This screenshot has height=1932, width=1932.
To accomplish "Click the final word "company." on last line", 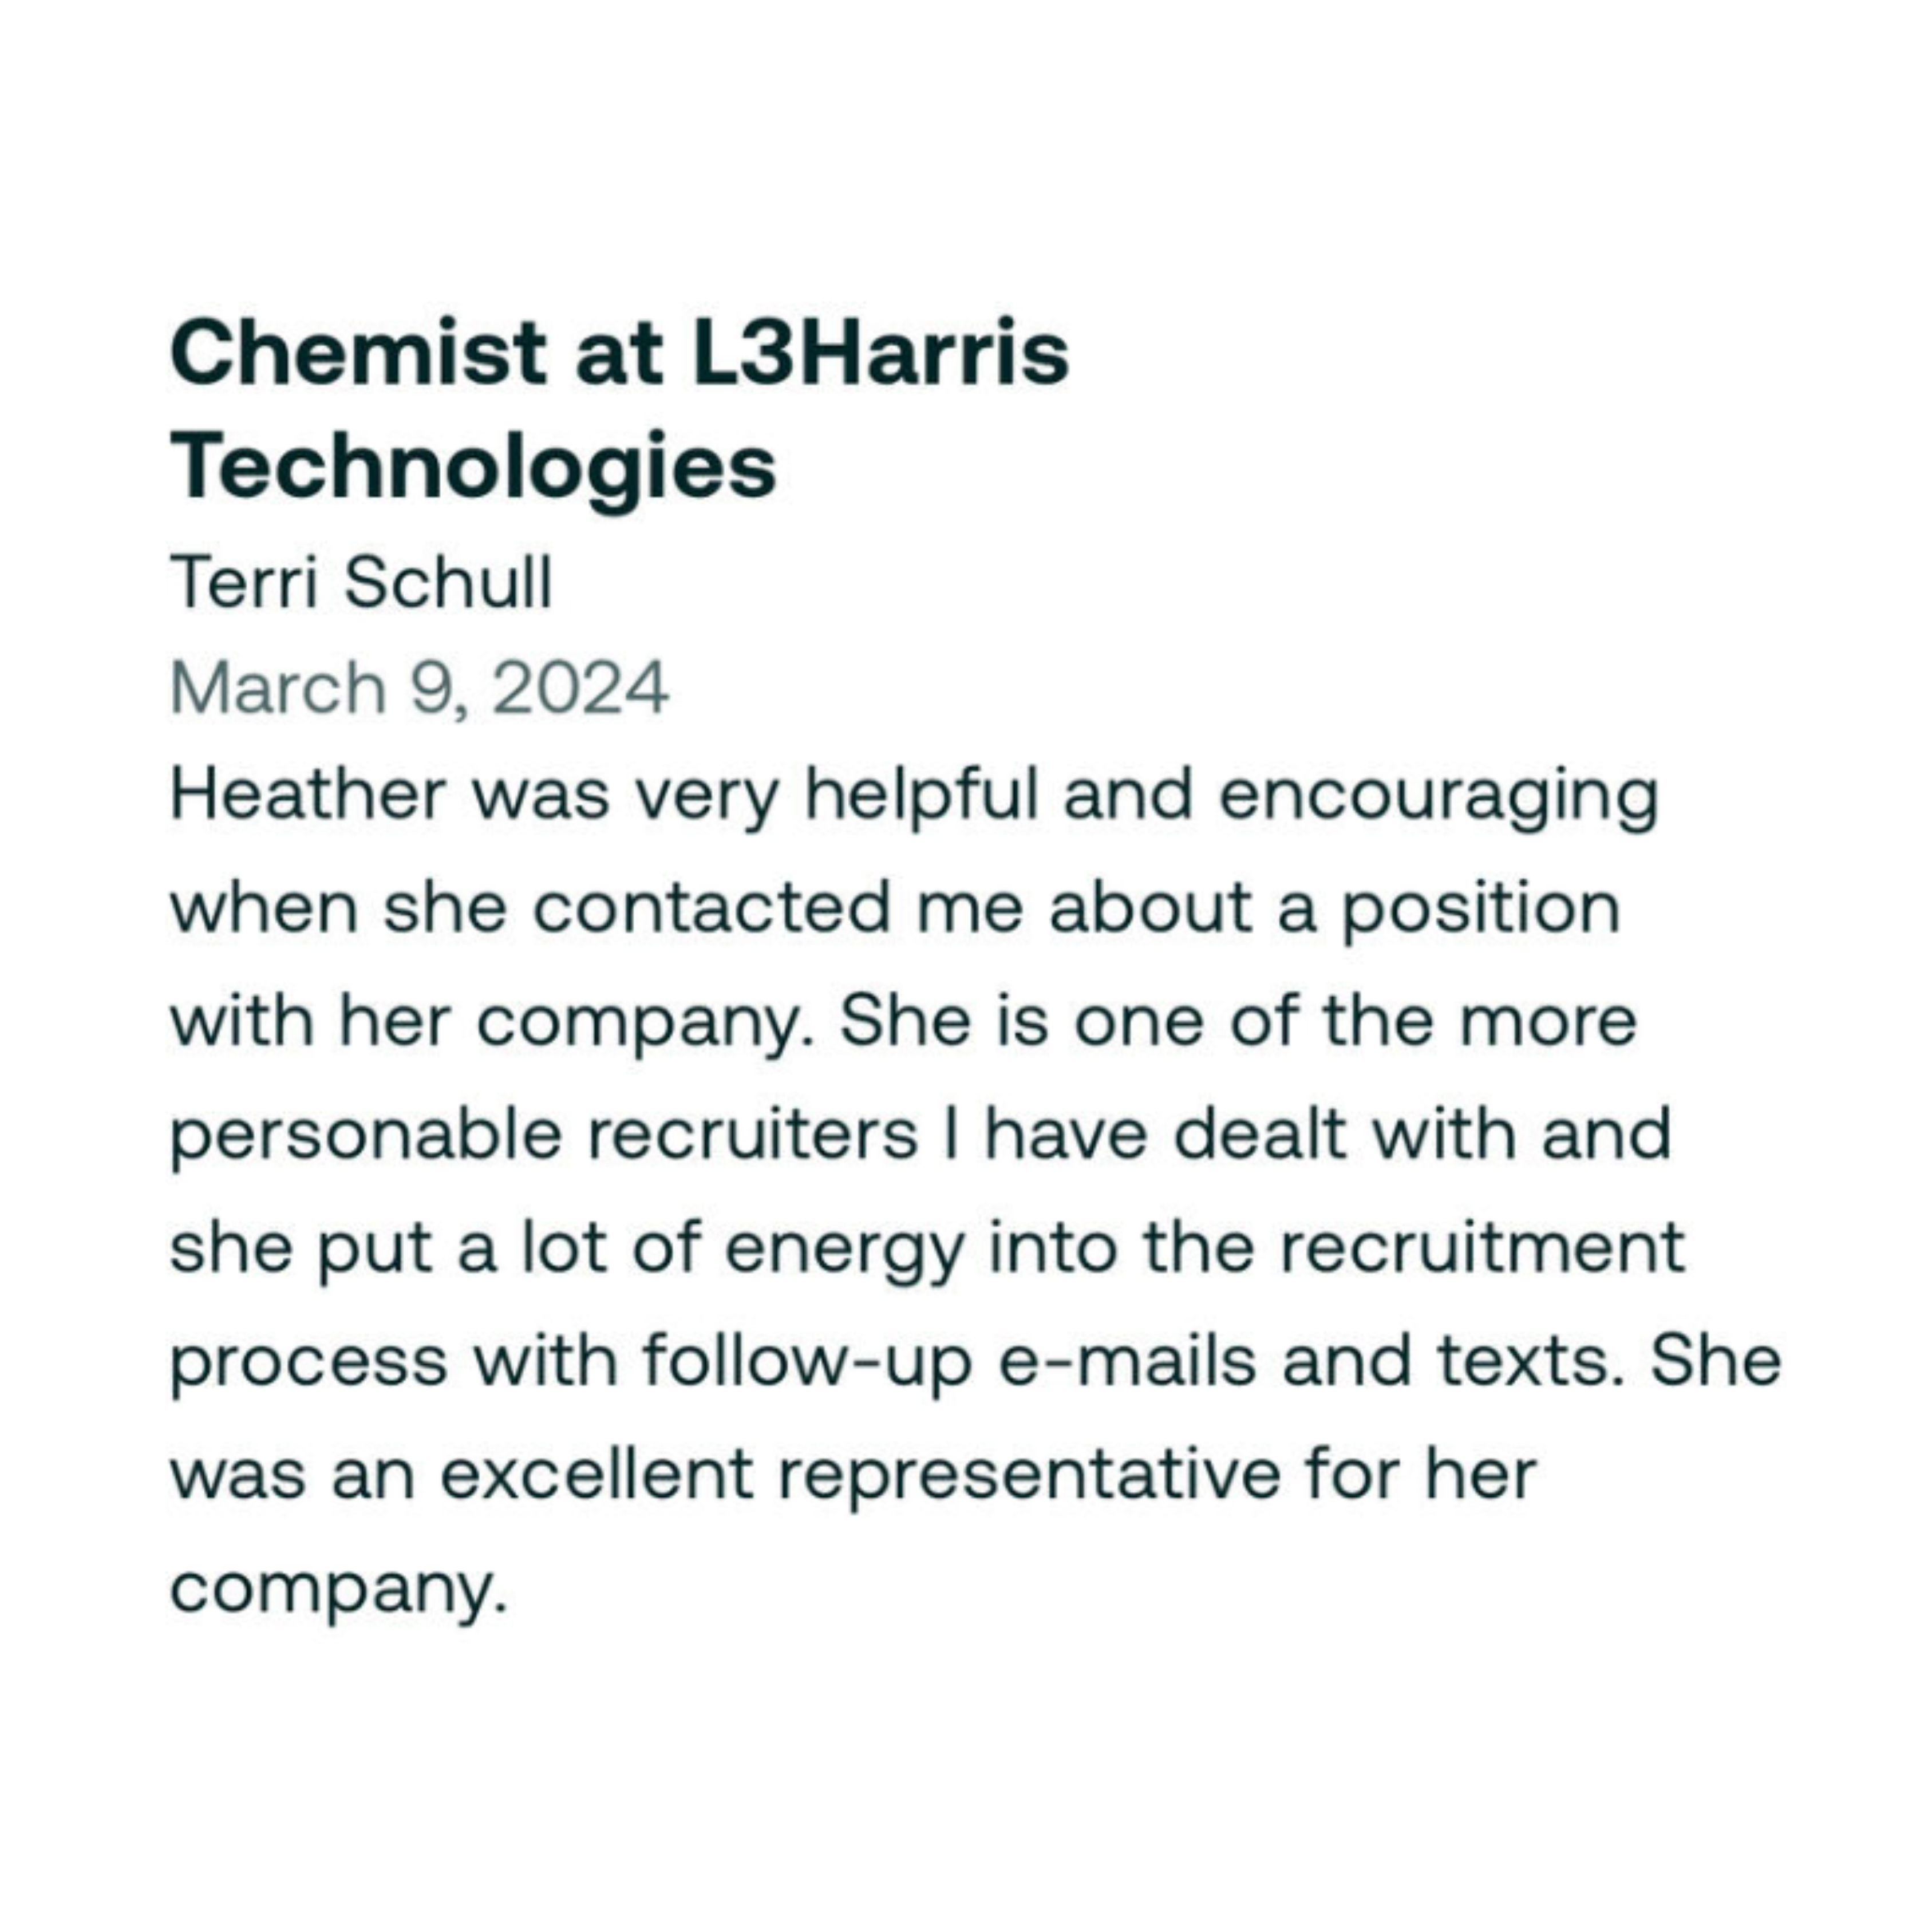I will 339,1590.
